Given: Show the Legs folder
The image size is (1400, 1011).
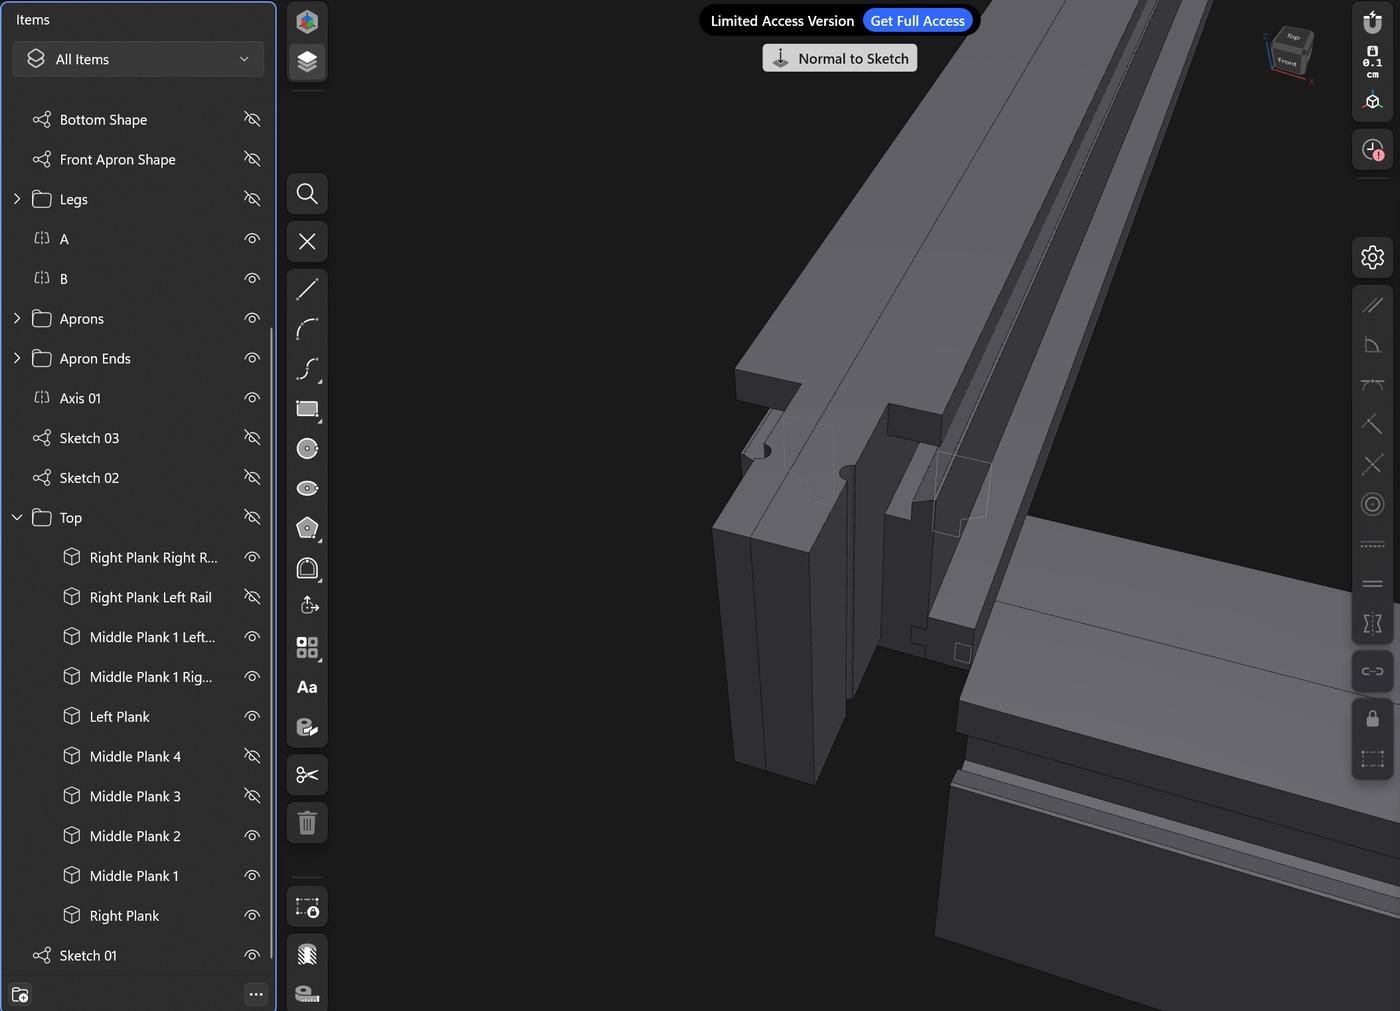Looking at the screenshot, I should click(x=252, y=199).
